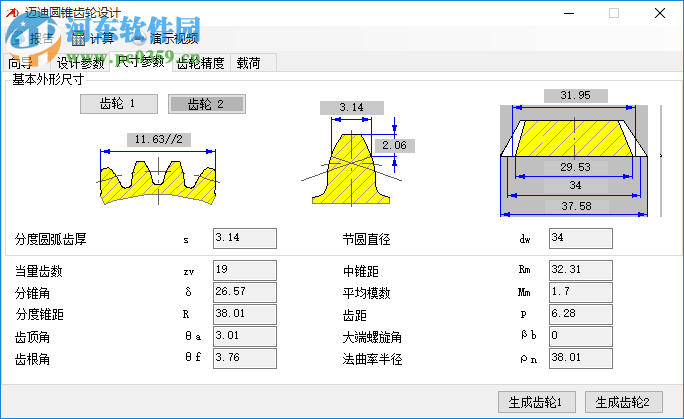Viewport: 684px width, 419px height.
Task: Click the 3.14 label above tooth profile
Action: click(352, 108)
